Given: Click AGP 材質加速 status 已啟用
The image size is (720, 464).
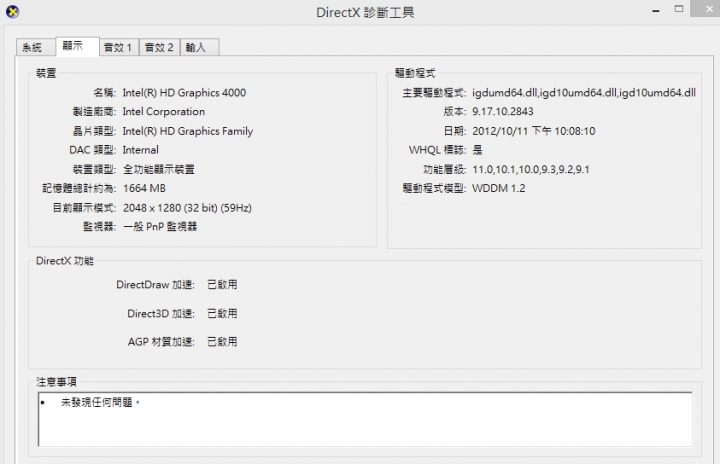Looking at the screenshot, I should [222, 342].
